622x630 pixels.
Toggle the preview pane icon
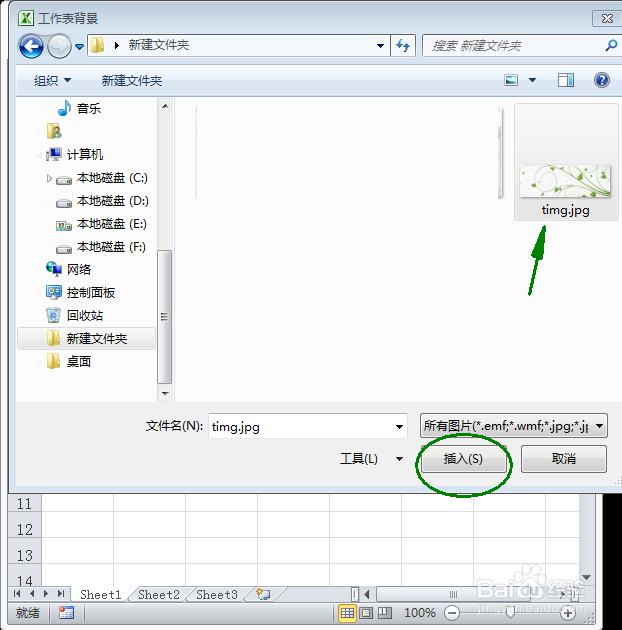[566, 80]
